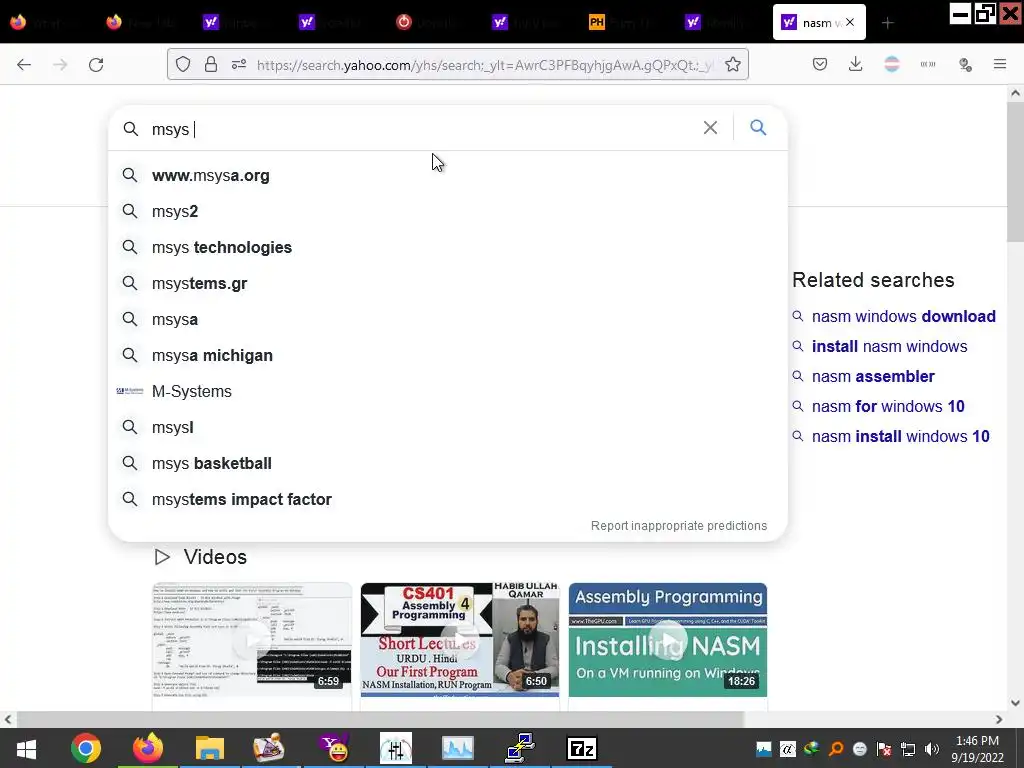Open the Firefox downloads panel

tap(856, 64)
